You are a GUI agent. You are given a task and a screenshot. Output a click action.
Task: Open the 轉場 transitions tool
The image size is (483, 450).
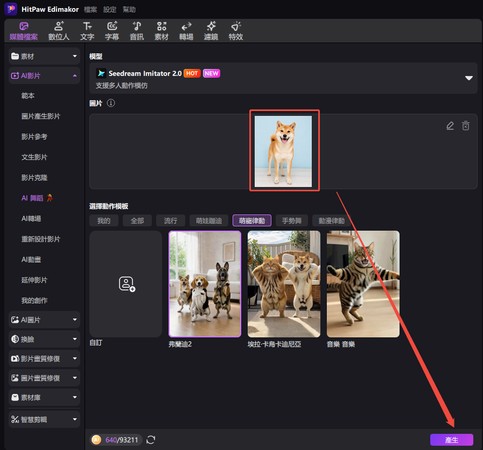pos(186,31)
